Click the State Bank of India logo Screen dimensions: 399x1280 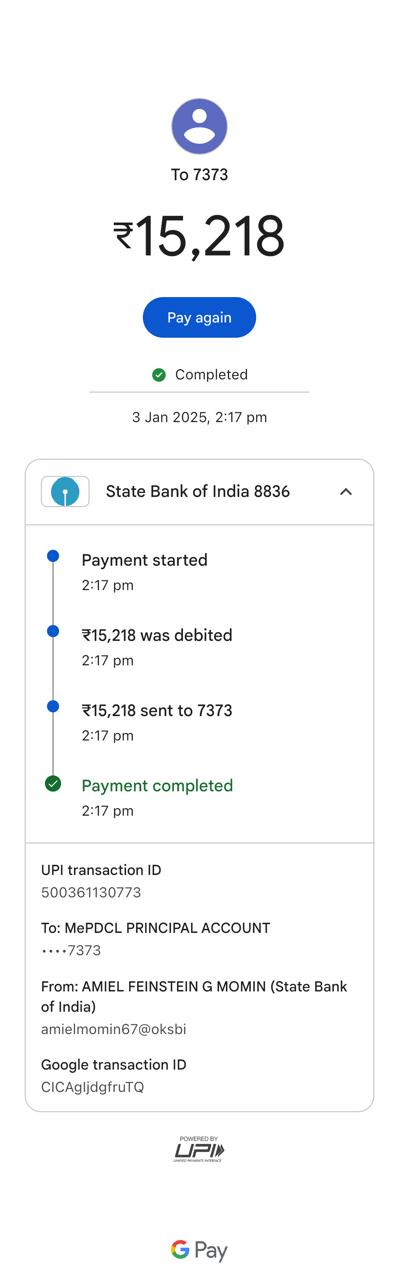65,491
